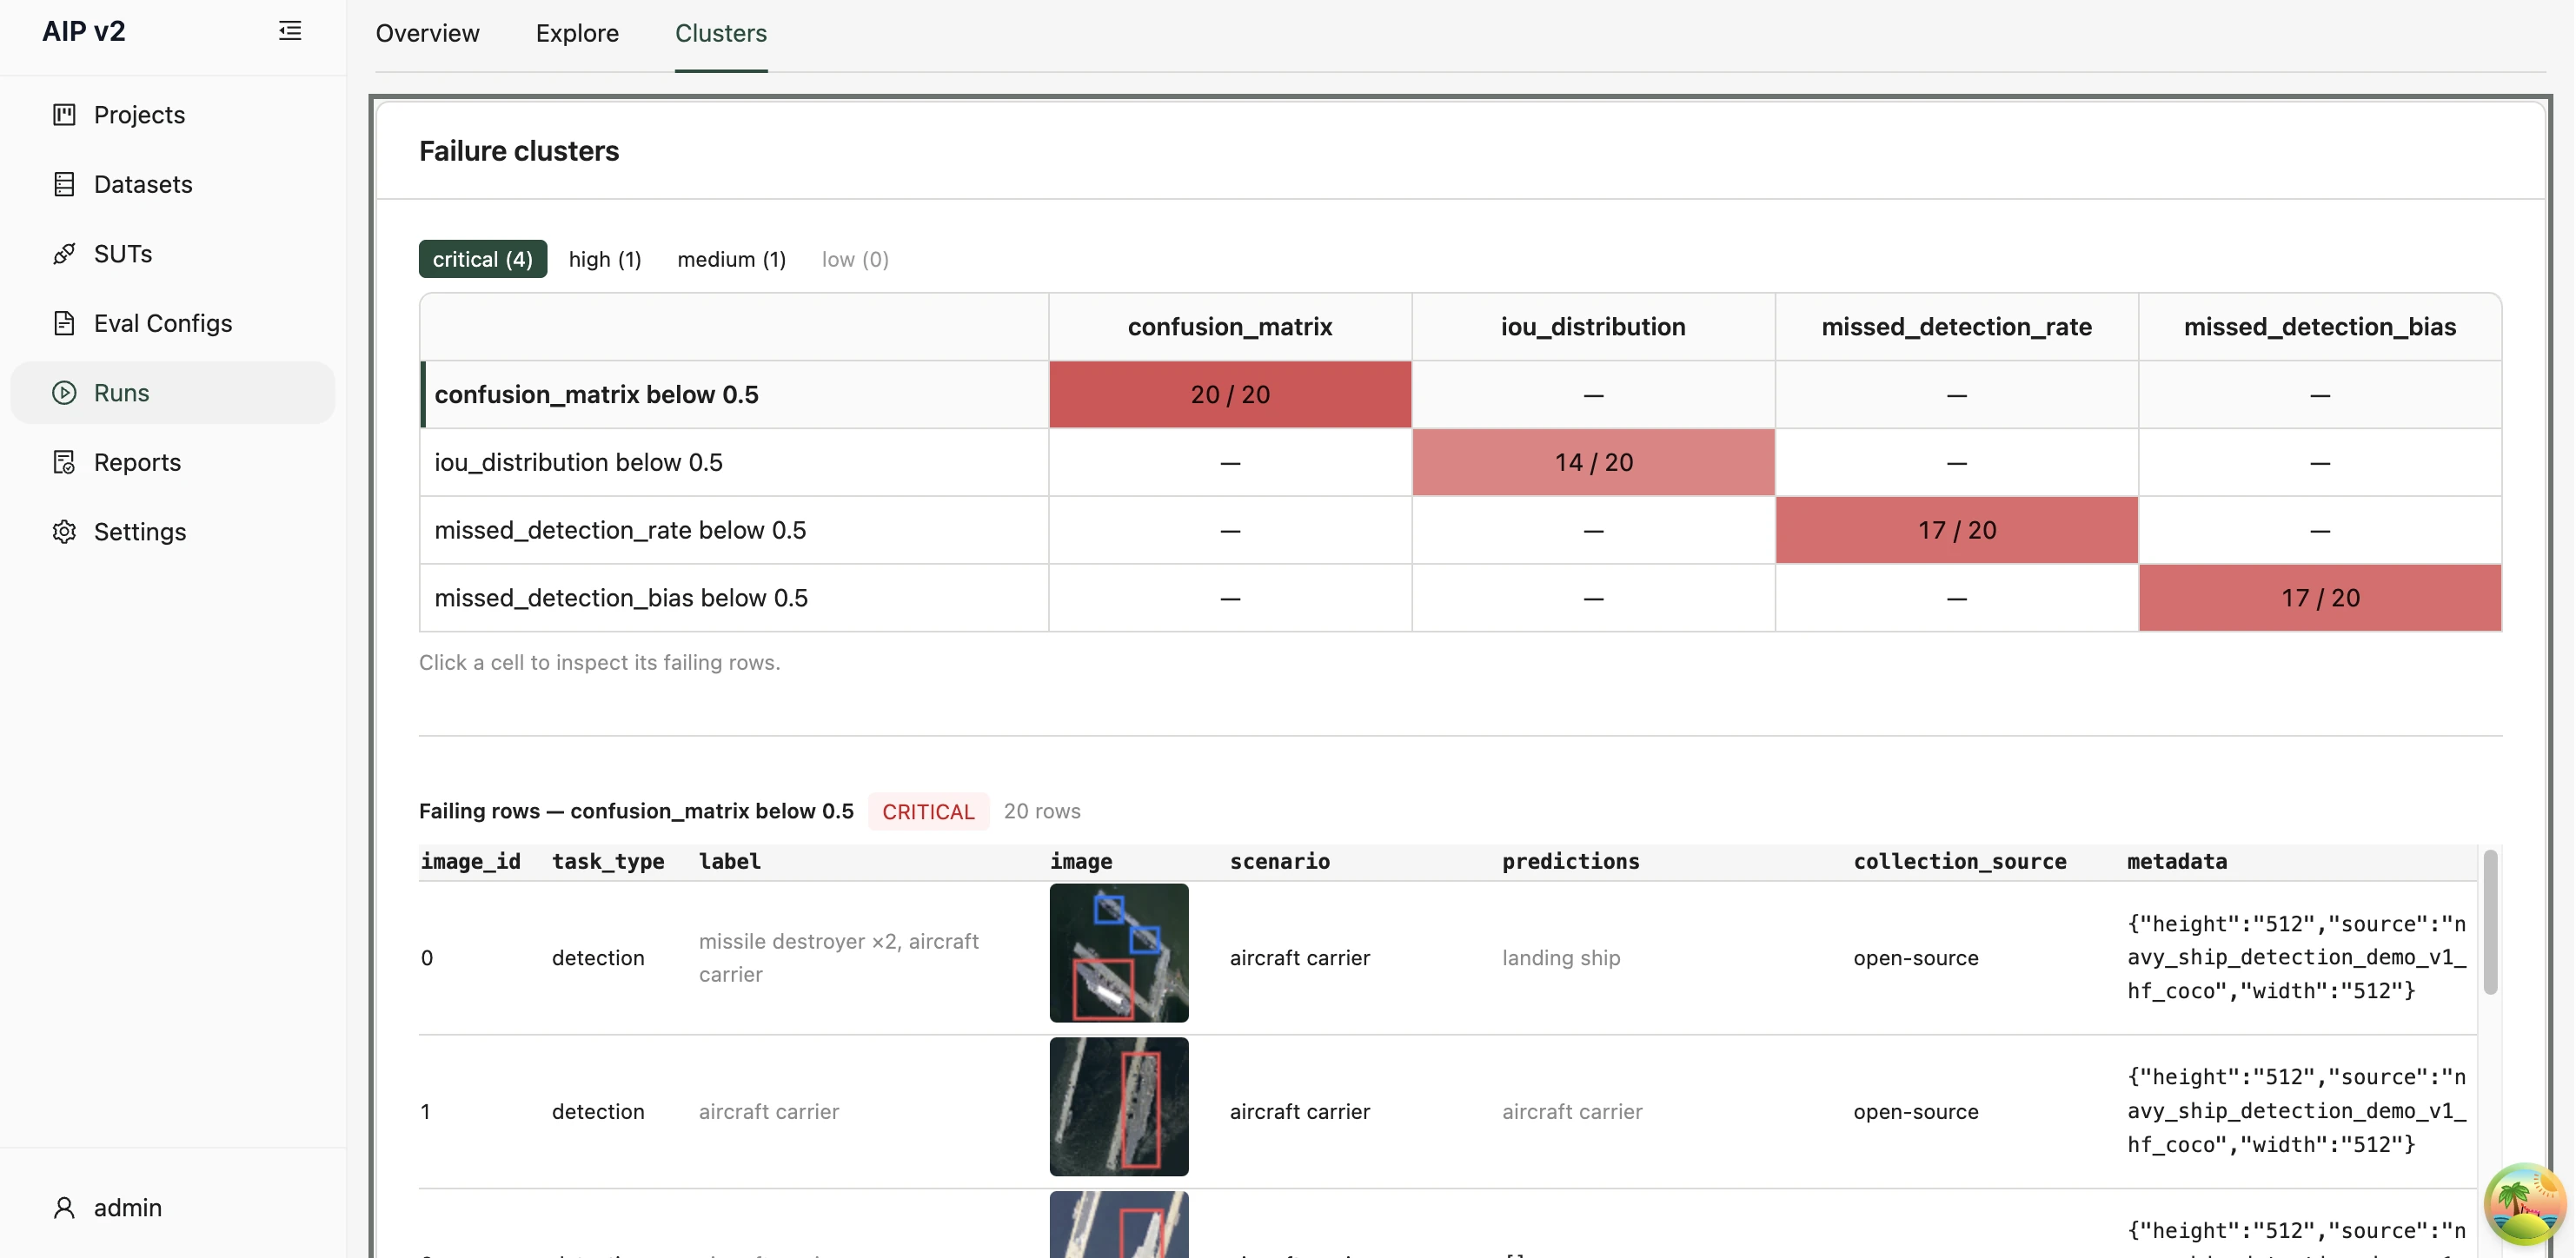Click the CRITICAL severity badge
This screenshot has height=1258, width=2576.
pos(928,811)
